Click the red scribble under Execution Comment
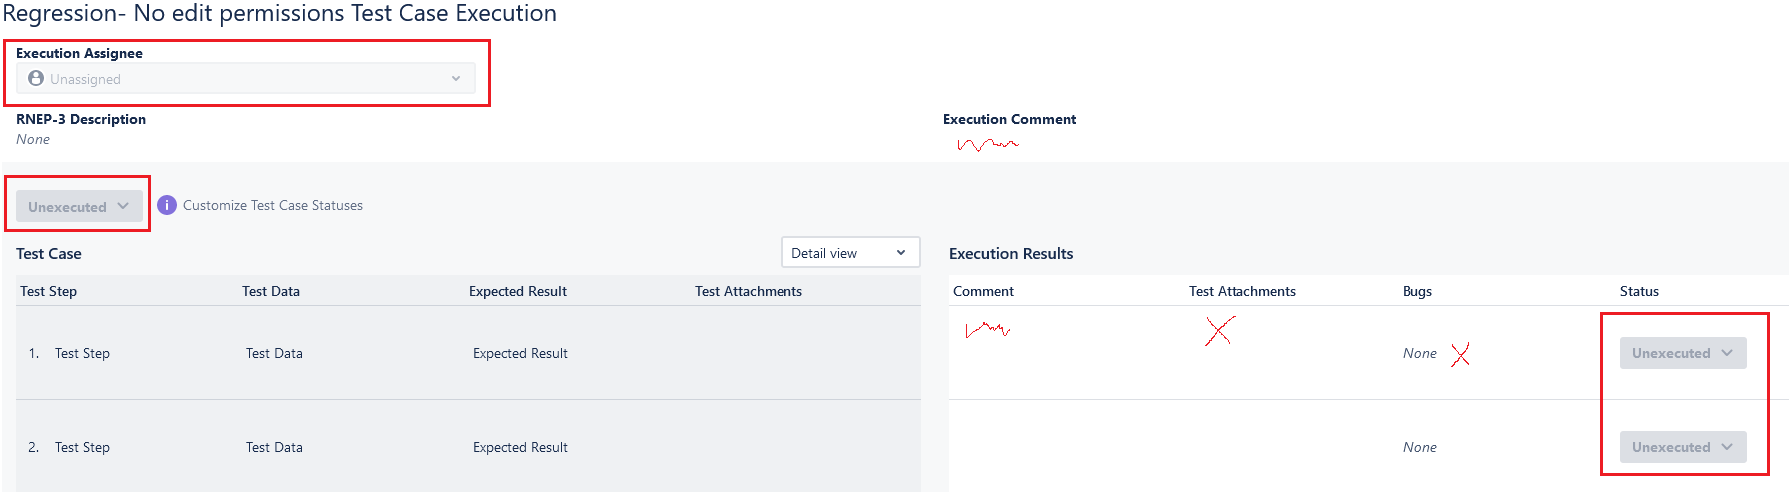This screenshot has width=1789, height=492. click(x=988, y=144)
